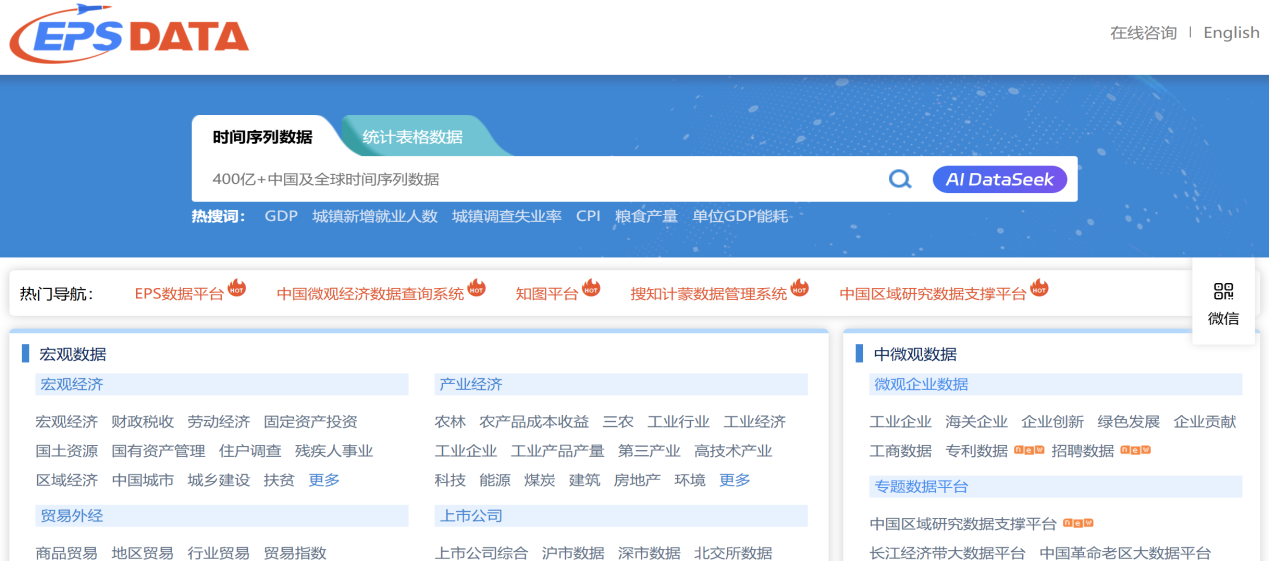Open 高技术产业 database
Image resolution: width=1269 pixels, height=561 pixels.
click(x=733, y=451)
